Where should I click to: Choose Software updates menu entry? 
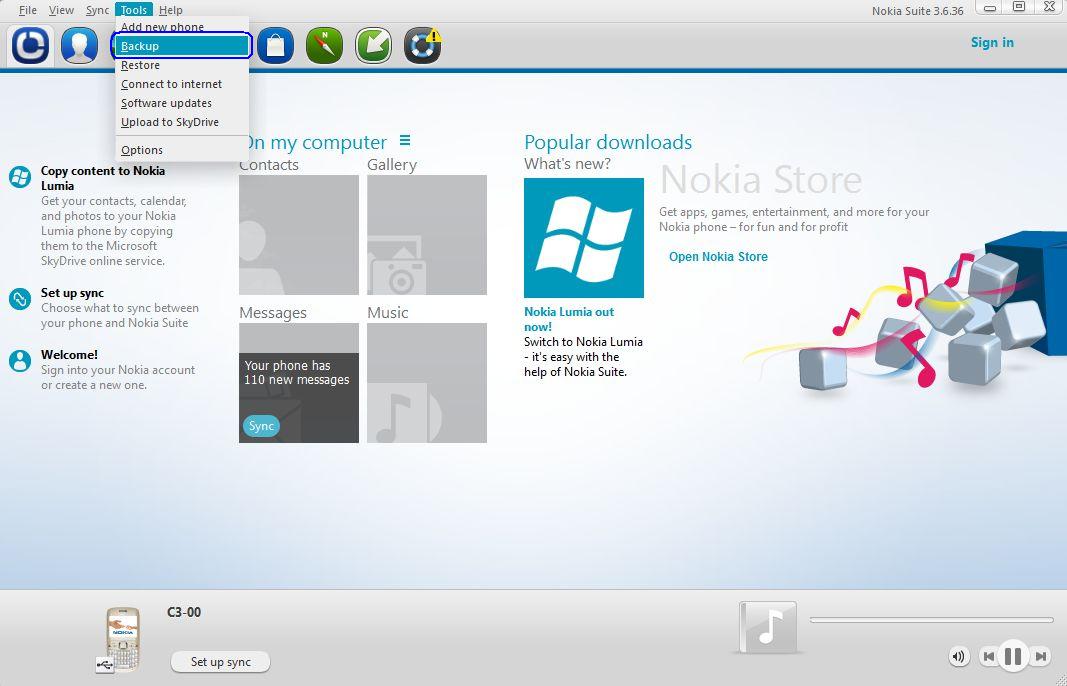[182, 103]
